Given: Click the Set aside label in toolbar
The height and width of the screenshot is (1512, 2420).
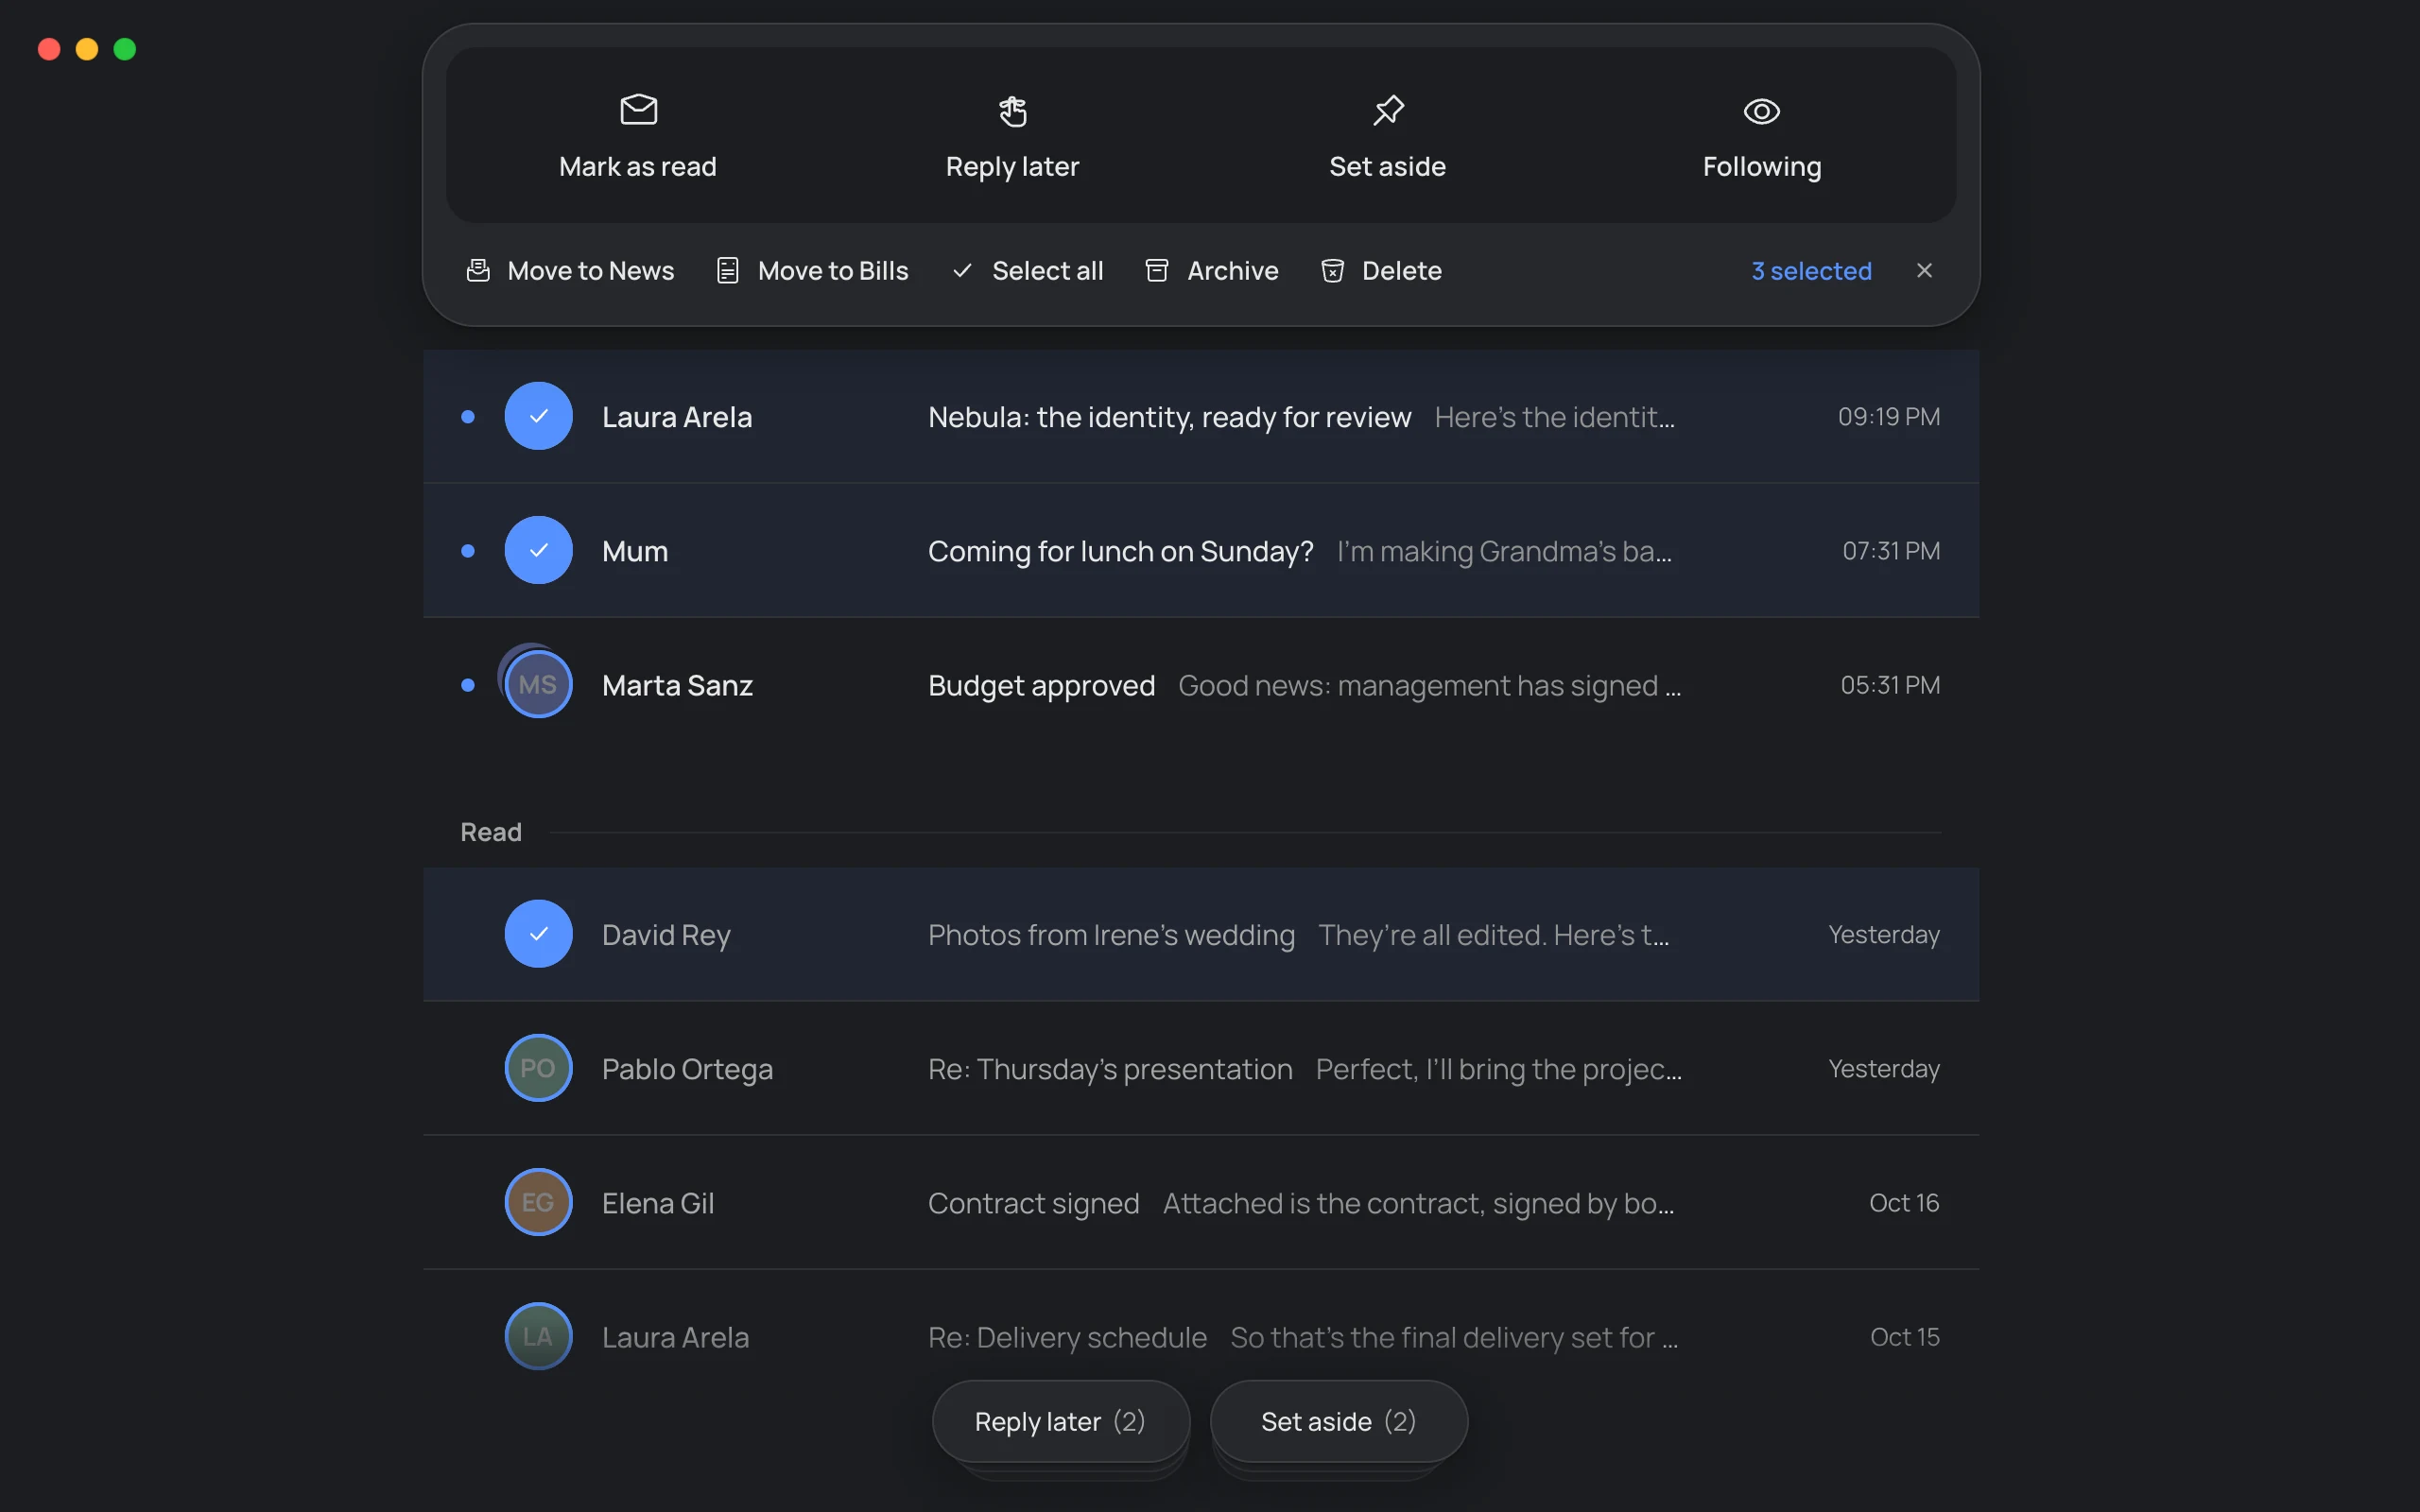Looking at the screenshot, I should (1388, 167).
